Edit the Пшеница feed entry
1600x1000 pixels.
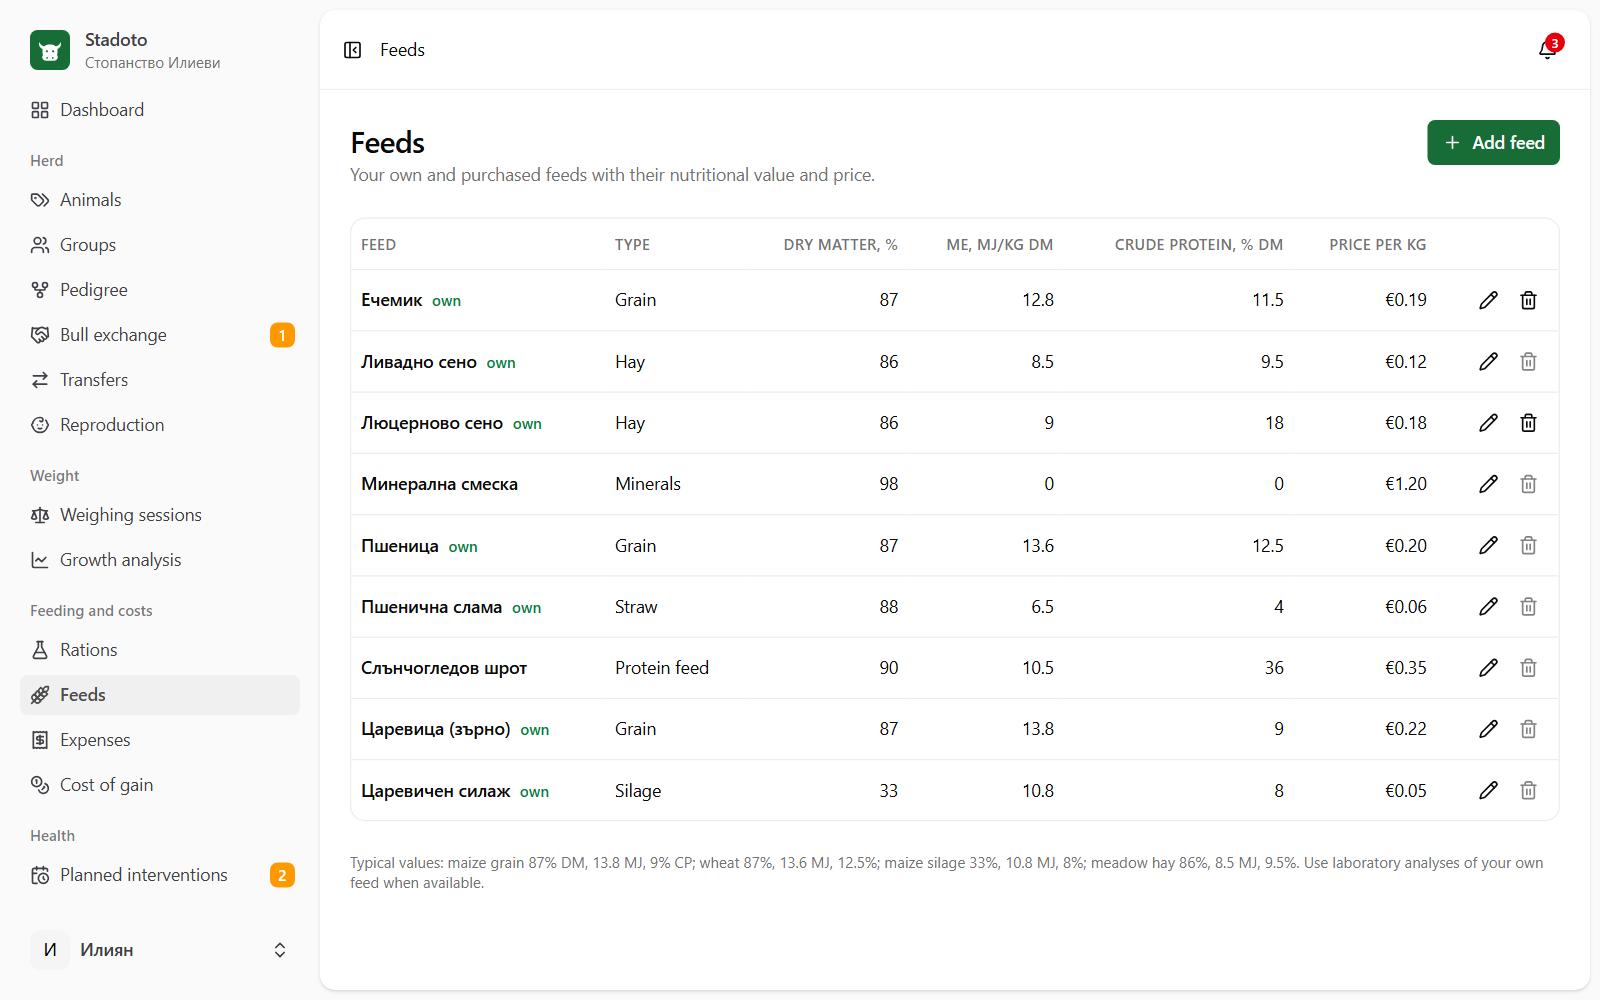click(1488, 545)
